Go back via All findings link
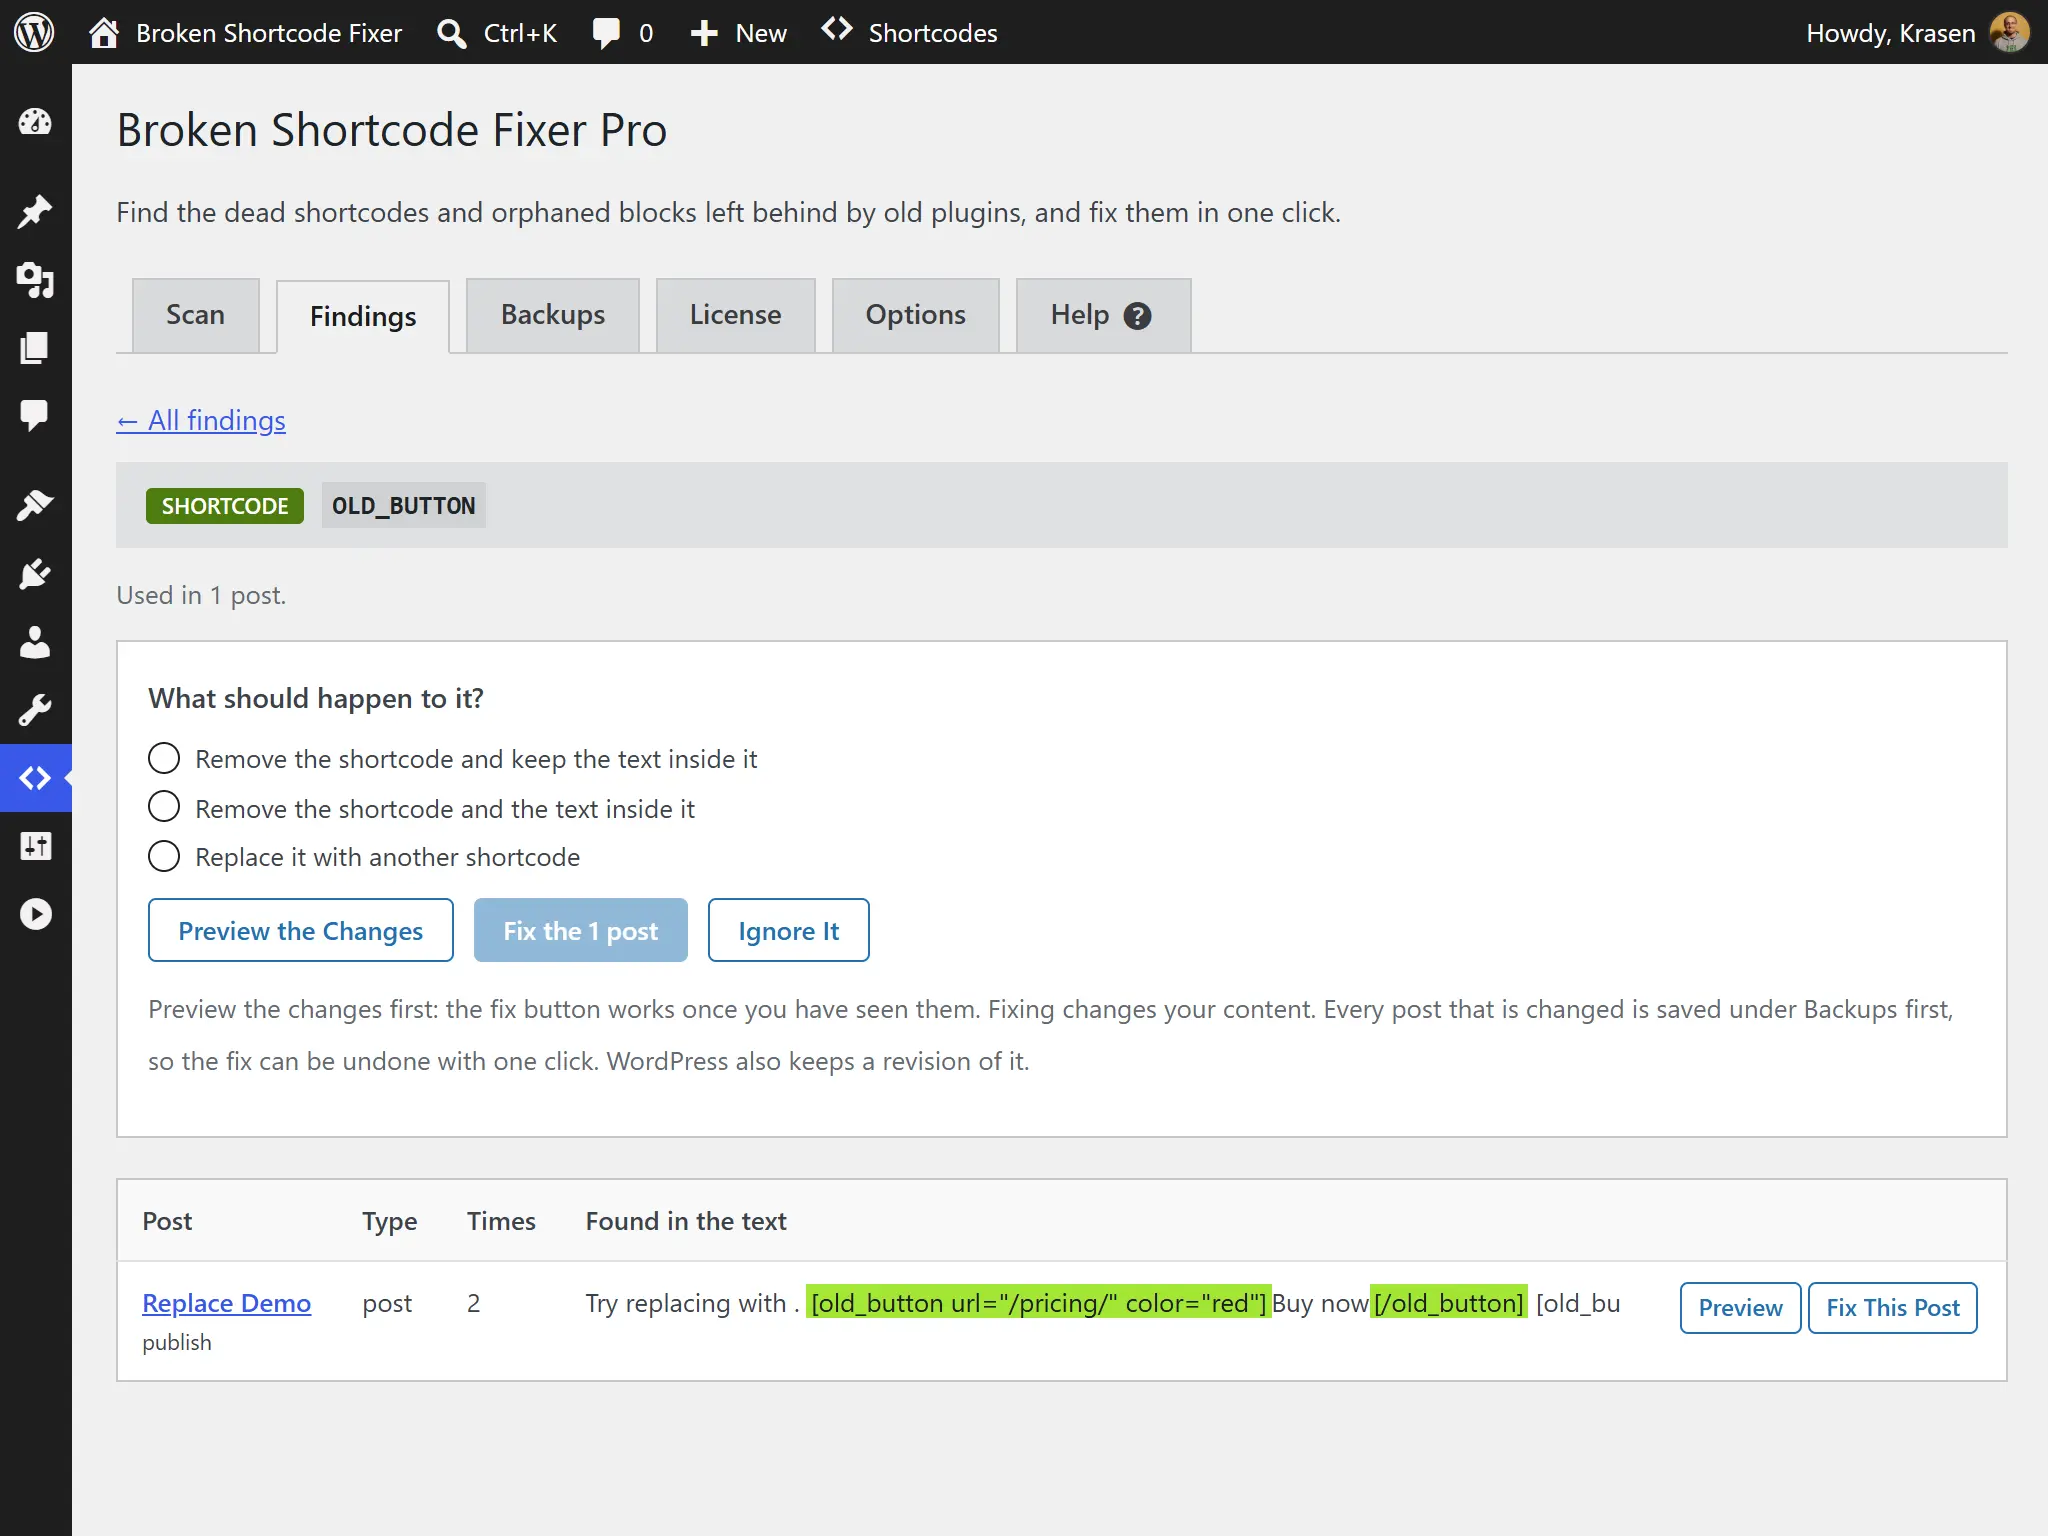The height and width of the screenshot is (1536, 2048). [201, 421]
